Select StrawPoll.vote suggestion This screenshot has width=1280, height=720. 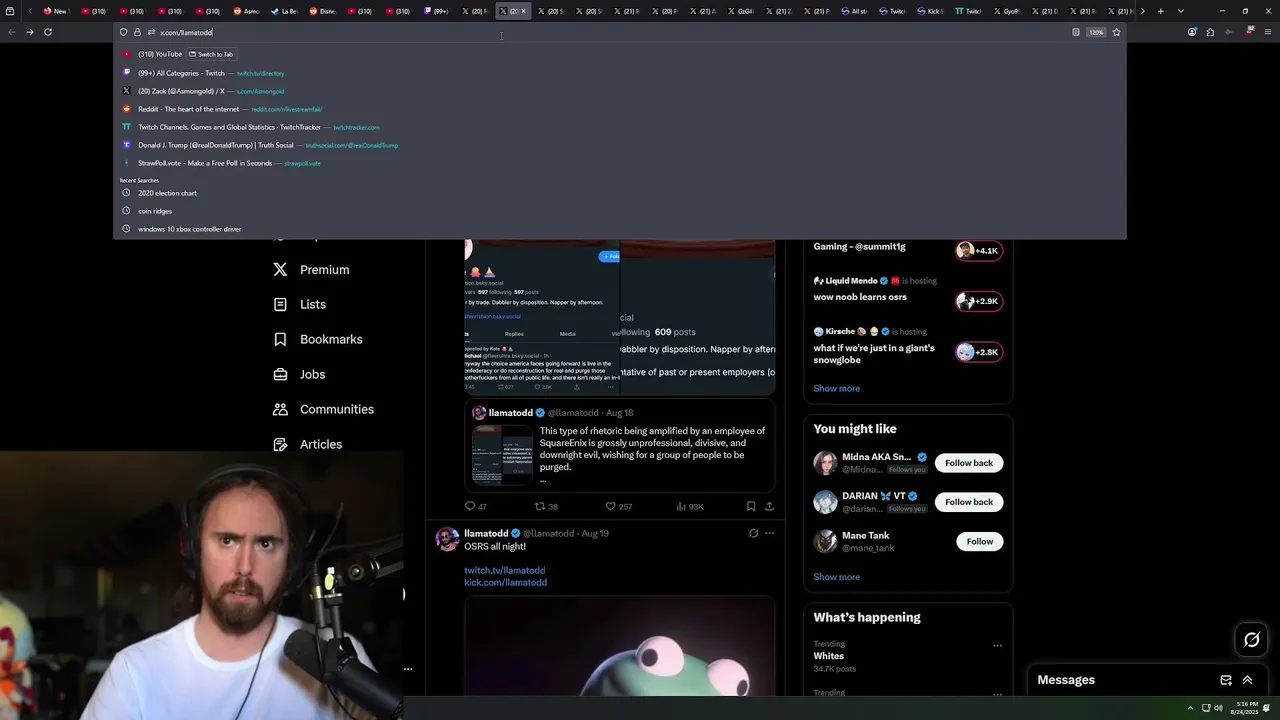(619, 163)
